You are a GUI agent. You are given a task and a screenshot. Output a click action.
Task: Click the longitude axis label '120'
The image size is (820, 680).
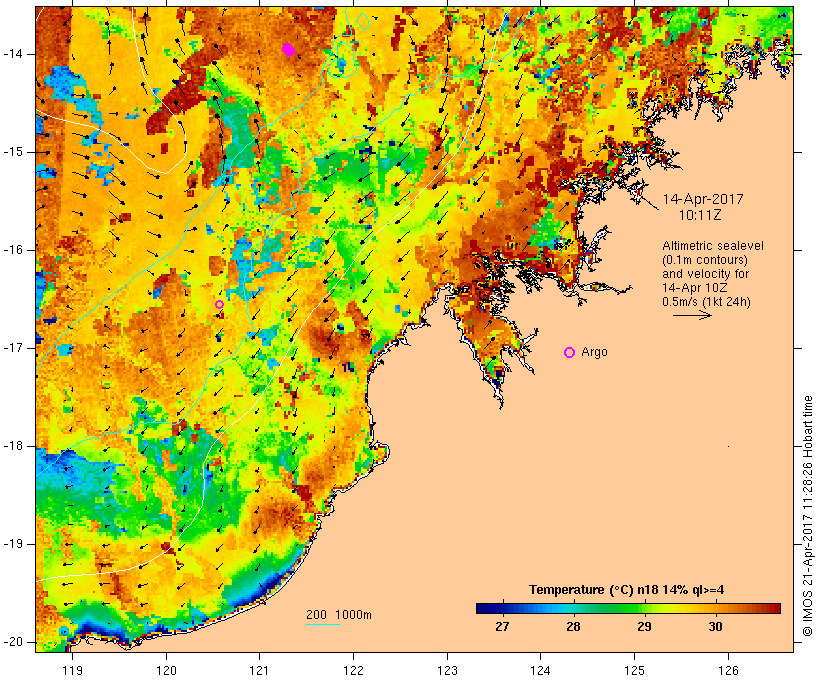click(166, 670)
